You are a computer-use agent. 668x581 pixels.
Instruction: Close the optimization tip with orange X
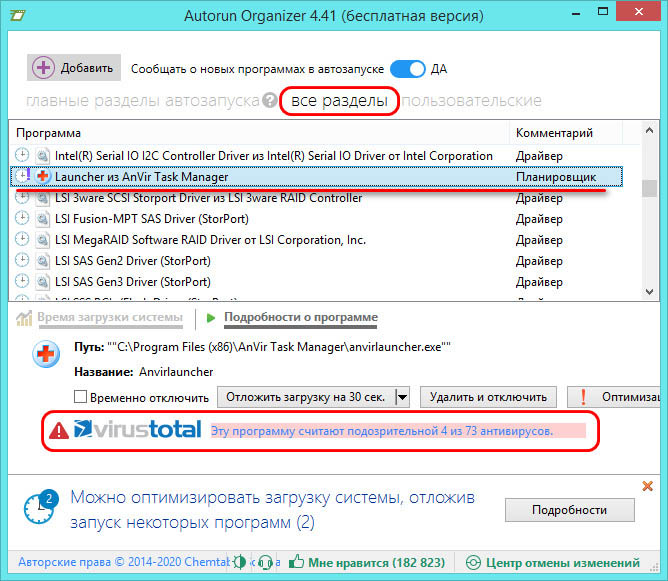[x=648, y=486]
